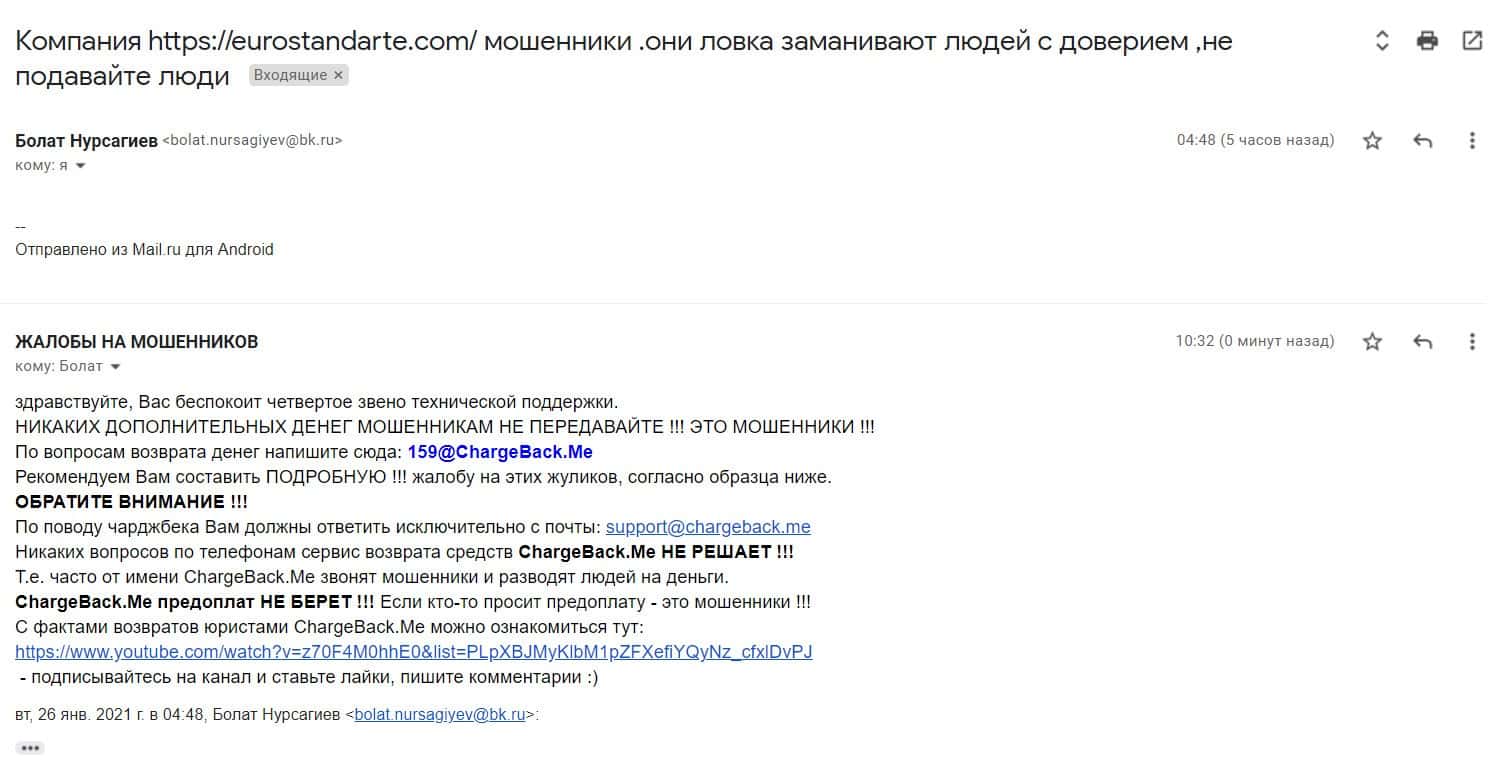Screen dimensions: 1502x773
Task: Expand recipient details under Болат Нурсагиев
Action: point(81,166)
